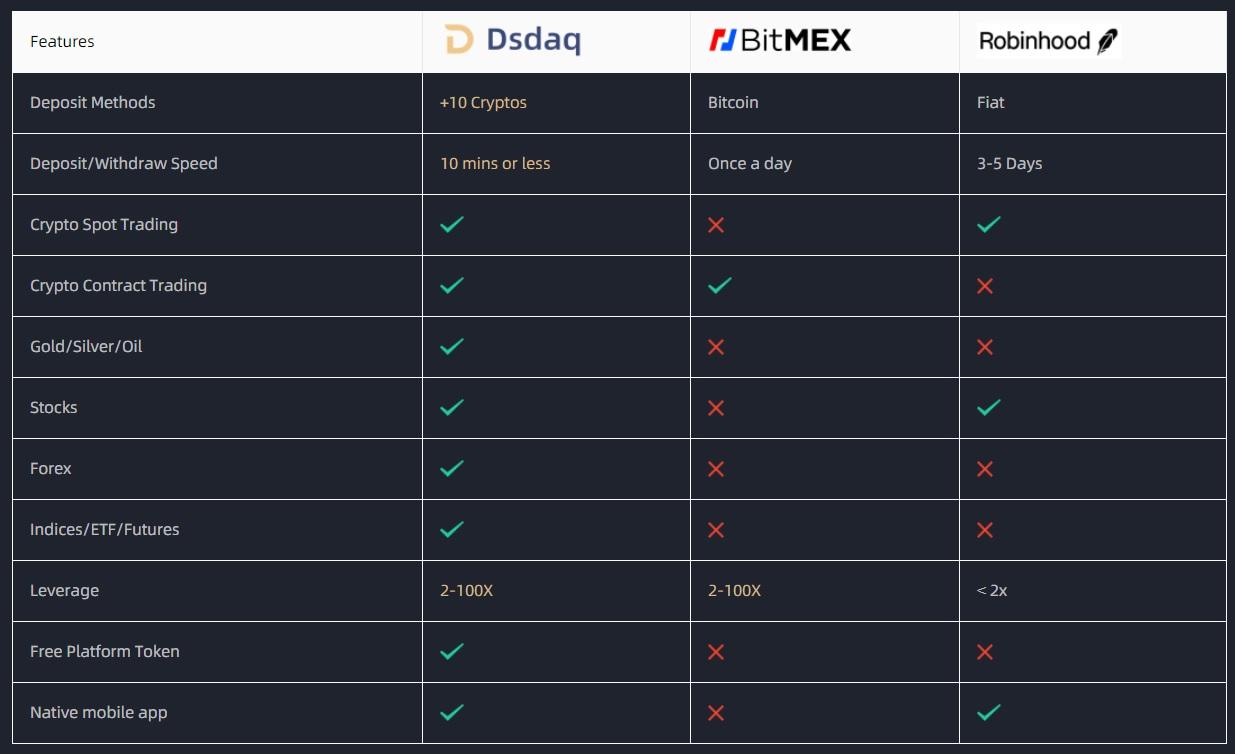Click Dsdaq checkmark in Gold/Silver/Oil row
Viewport: 1235px width, 754px height.
pos(452,347)
